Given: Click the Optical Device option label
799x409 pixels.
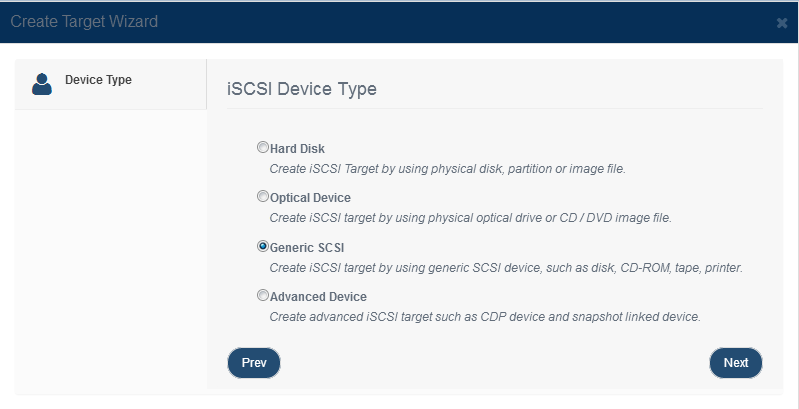Looking at the screenshot, I should point(310,198).
